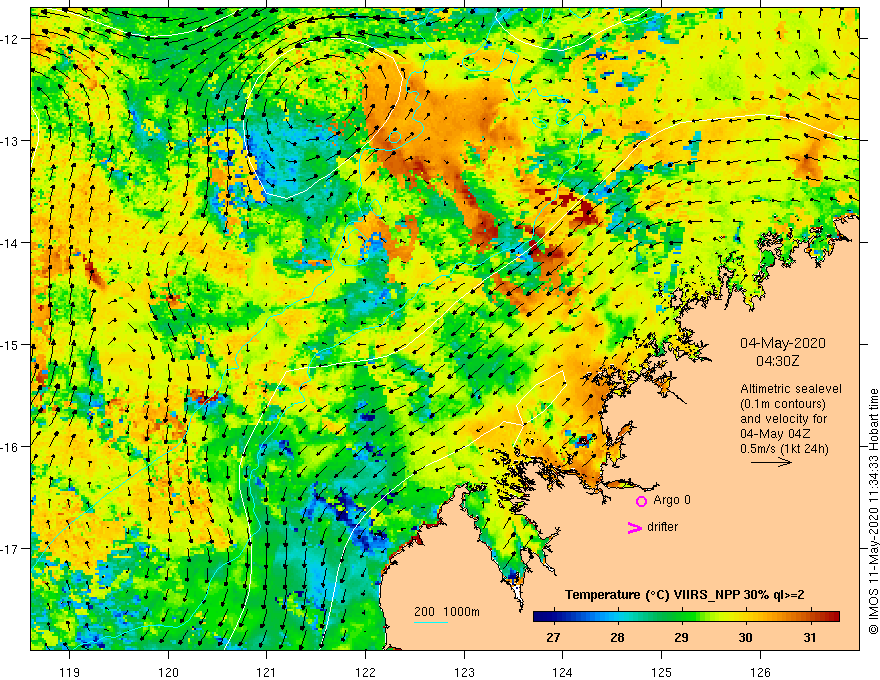Click the 'Argo 0' legend label
The image size is (880, 680).
672,500
